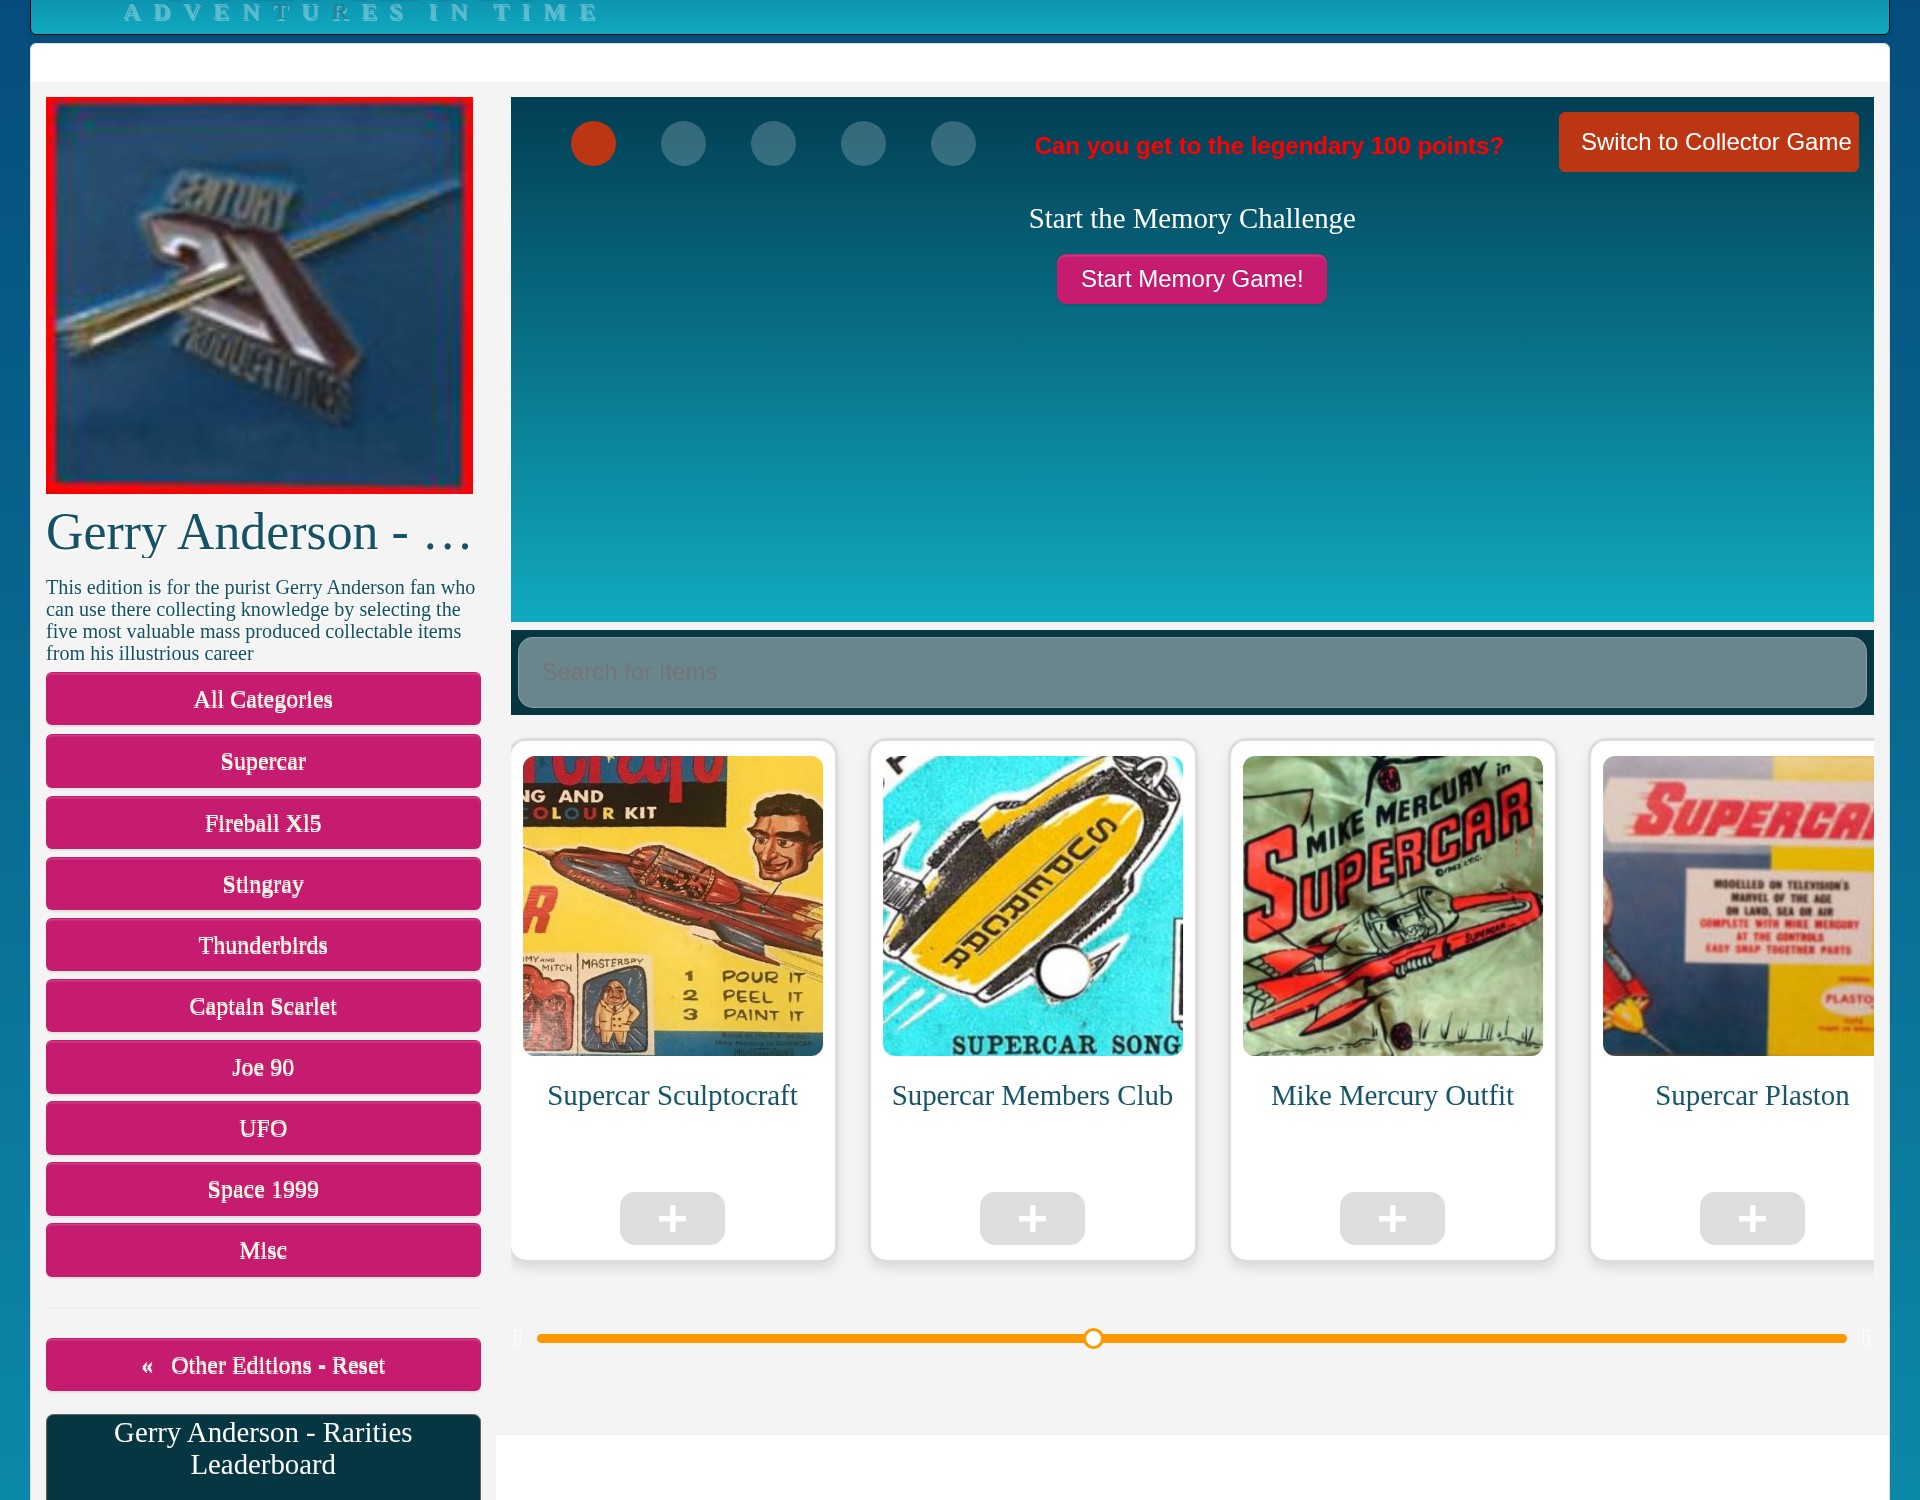Filter by UFO category
This screenshot has height=1500, width=1920.
point(263,1128)
